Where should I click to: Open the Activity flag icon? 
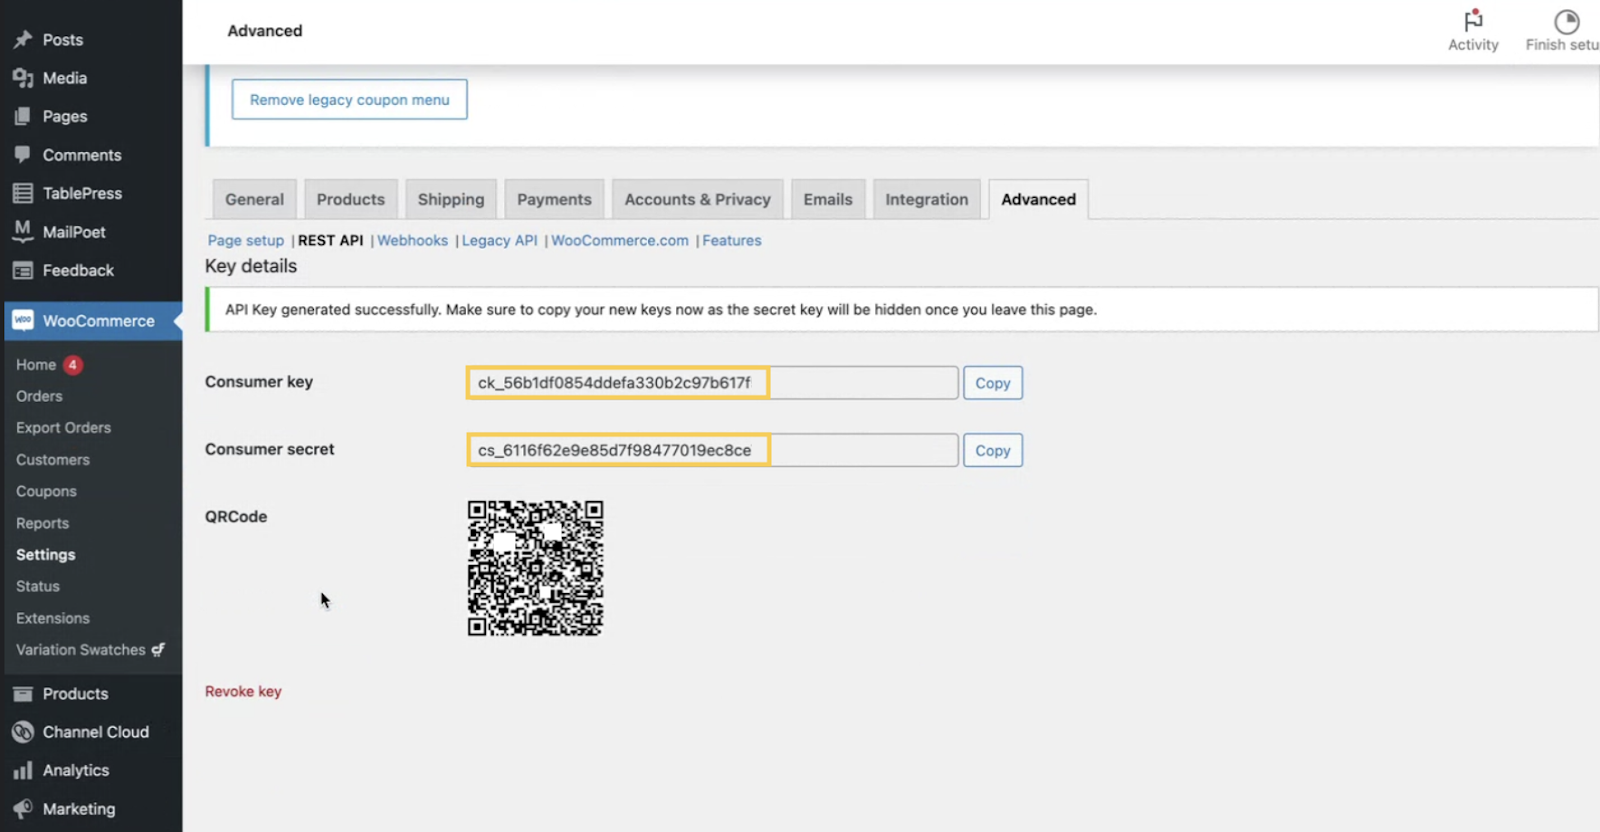(x=1473, y=21)
